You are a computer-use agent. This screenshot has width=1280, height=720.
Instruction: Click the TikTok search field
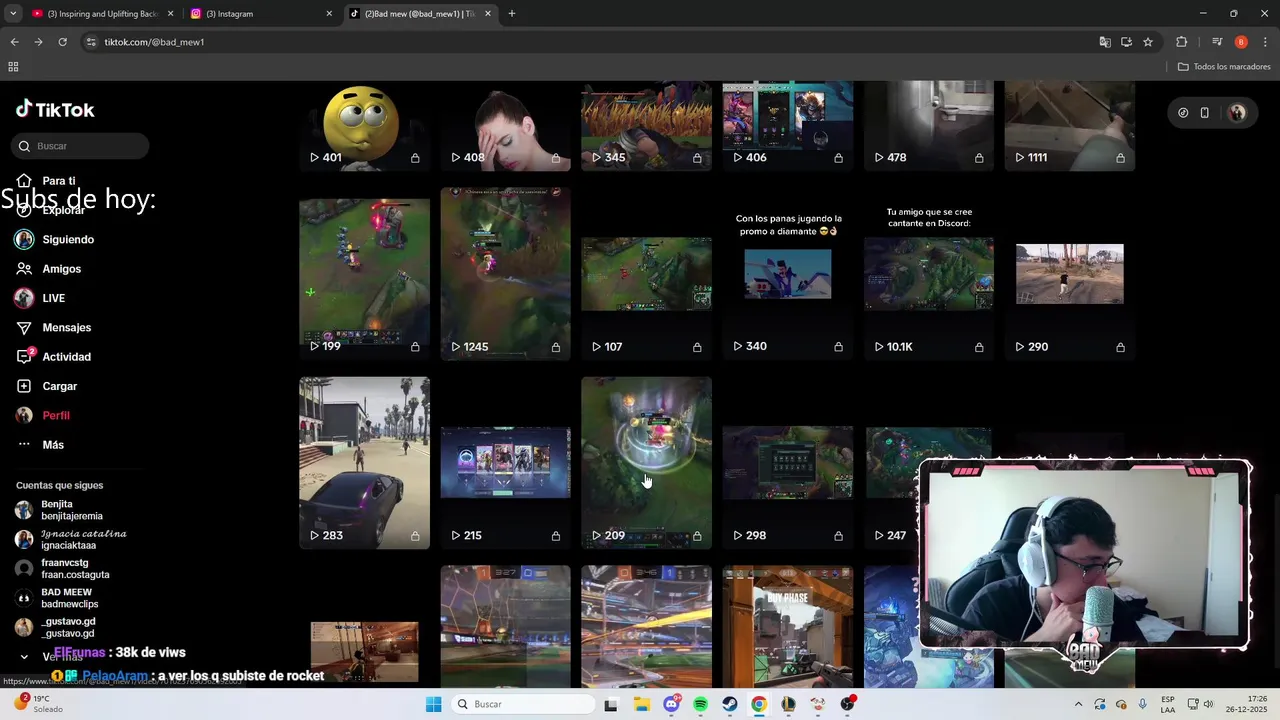pyautogui.click(x=81, y=146)
